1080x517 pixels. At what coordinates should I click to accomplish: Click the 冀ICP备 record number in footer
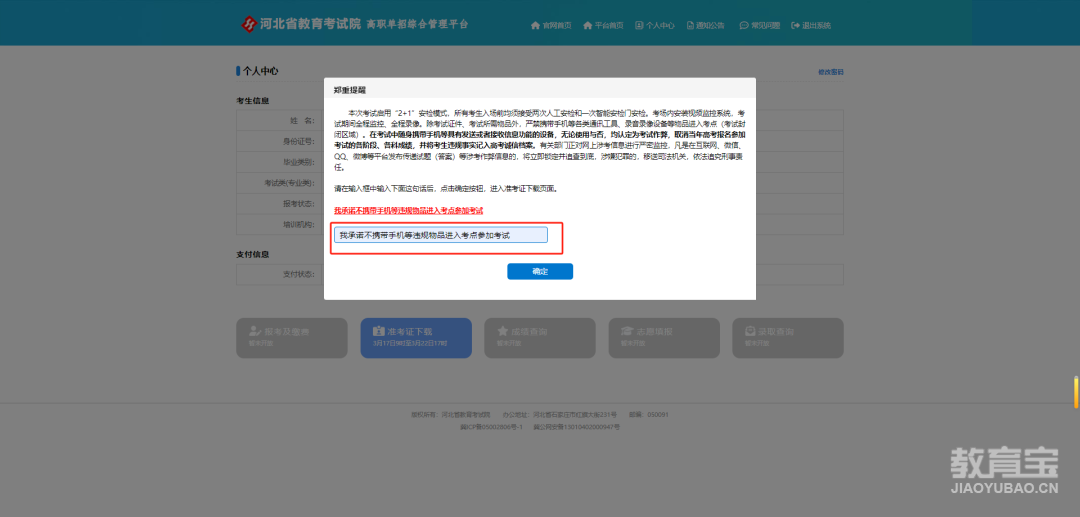pos(492,427)
